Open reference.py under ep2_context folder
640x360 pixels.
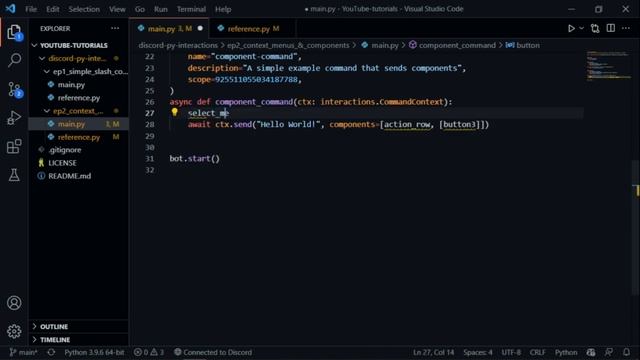coord(78,137)
